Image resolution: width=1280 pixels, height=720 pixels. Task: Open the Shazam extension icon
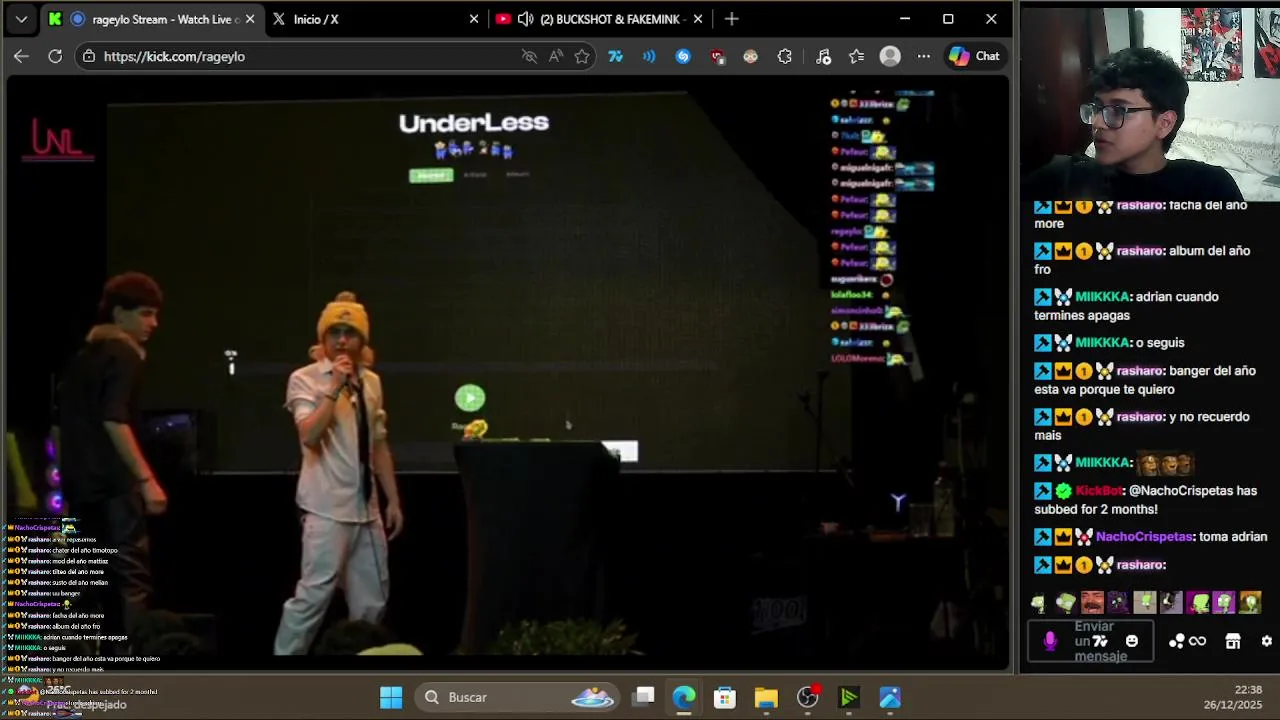pyautogui.click(x=683, y=56)
